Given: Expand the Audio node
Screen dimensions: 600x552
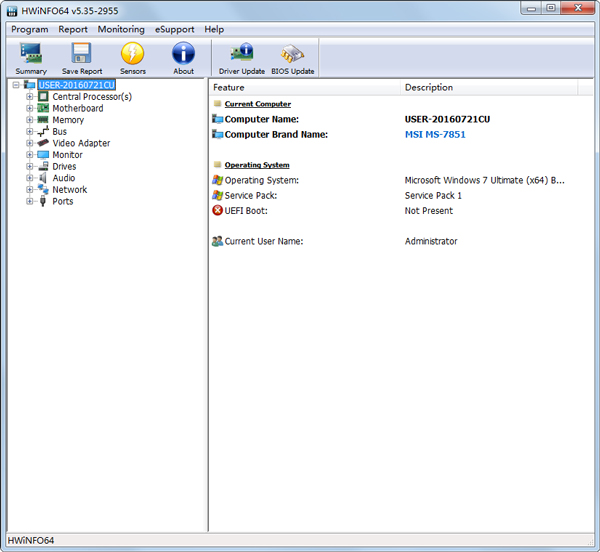Looking at the screenshot, I should click(x=29, y=178).
